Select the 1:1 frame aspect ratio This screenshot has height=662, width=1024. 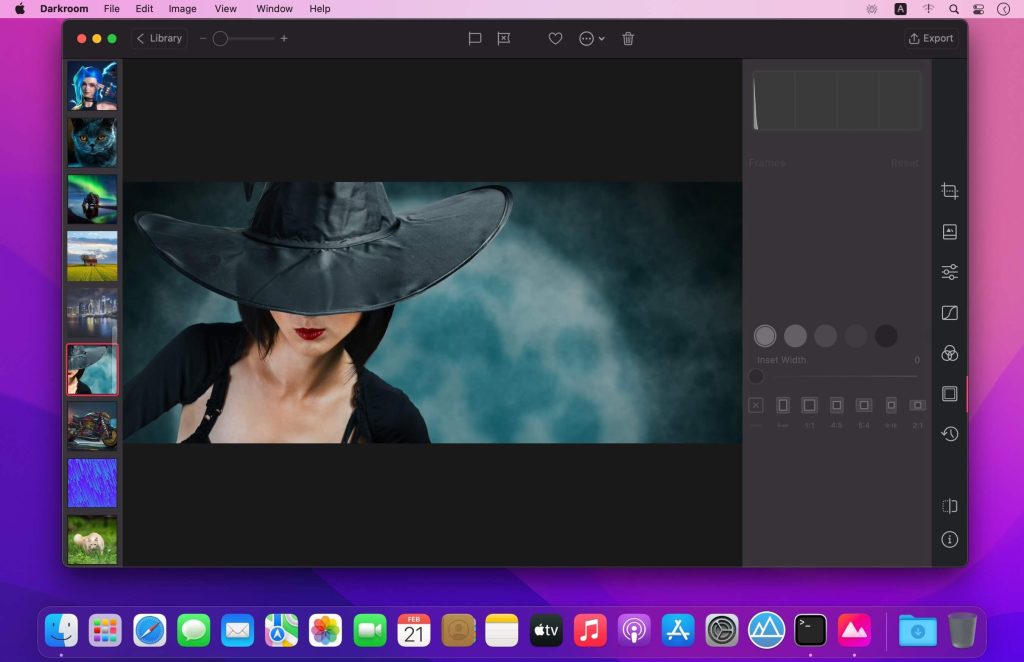(x=809, y=405)
